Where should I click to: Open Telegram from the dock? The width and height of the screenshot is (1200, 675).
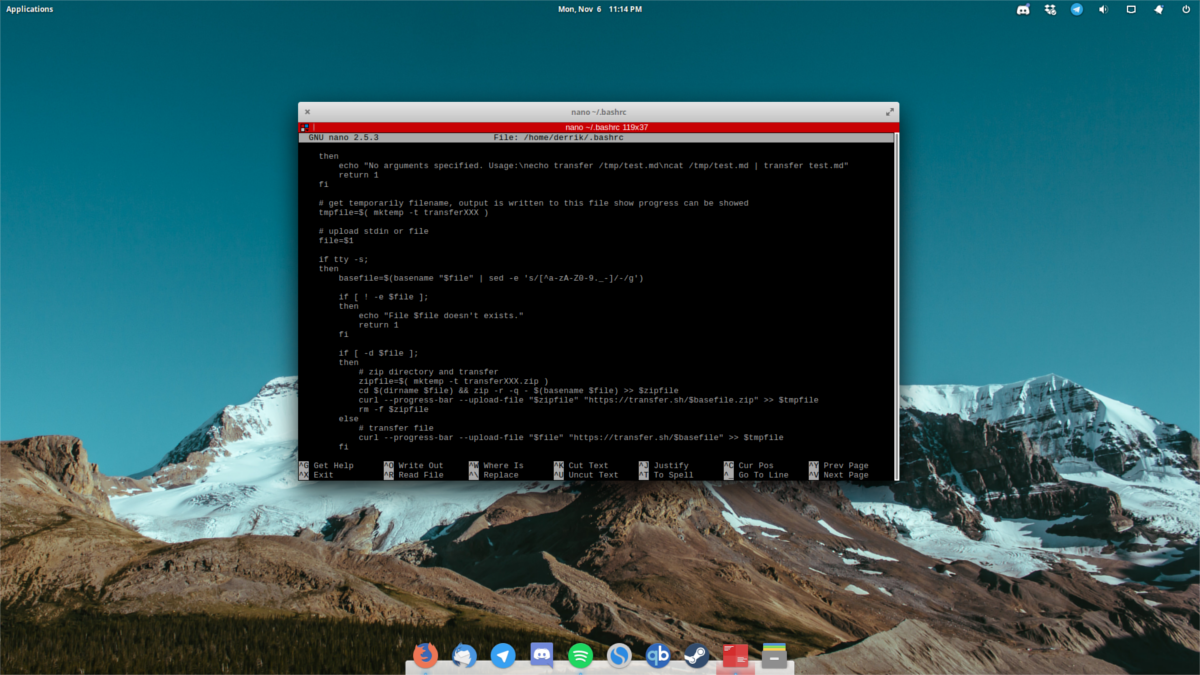(503, 656)
